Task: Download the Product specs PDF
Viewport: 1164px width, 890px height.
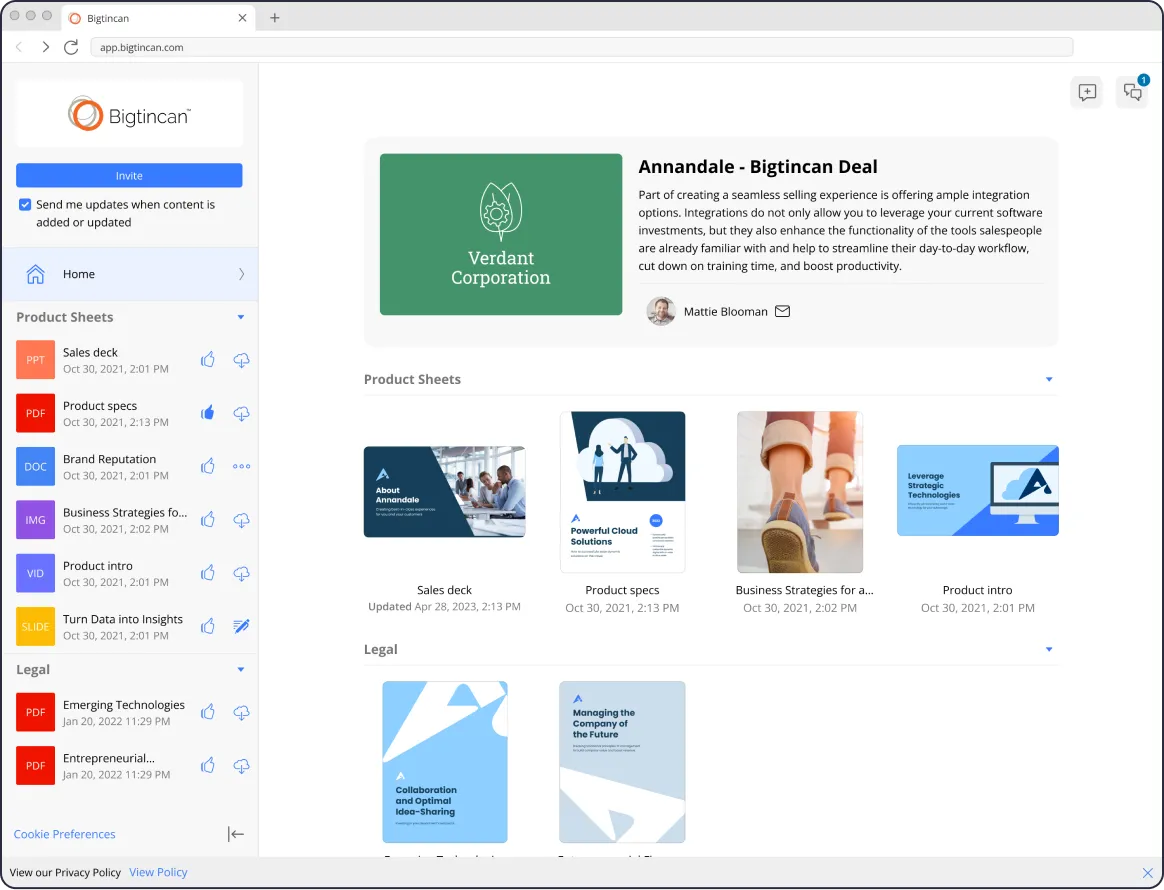Action: tap(241, 413)
